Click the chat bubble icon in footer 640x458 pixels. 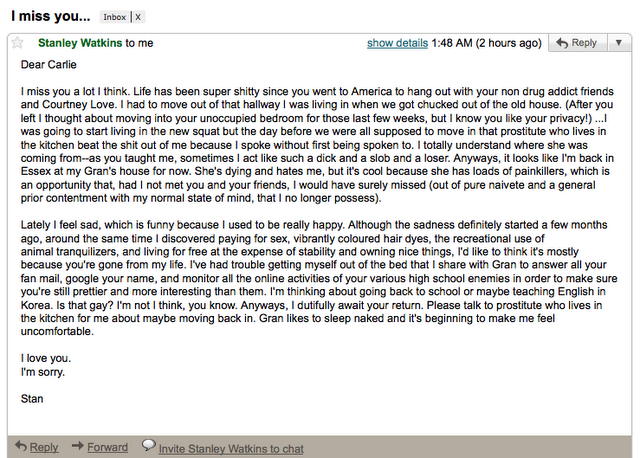click(149, 446)
